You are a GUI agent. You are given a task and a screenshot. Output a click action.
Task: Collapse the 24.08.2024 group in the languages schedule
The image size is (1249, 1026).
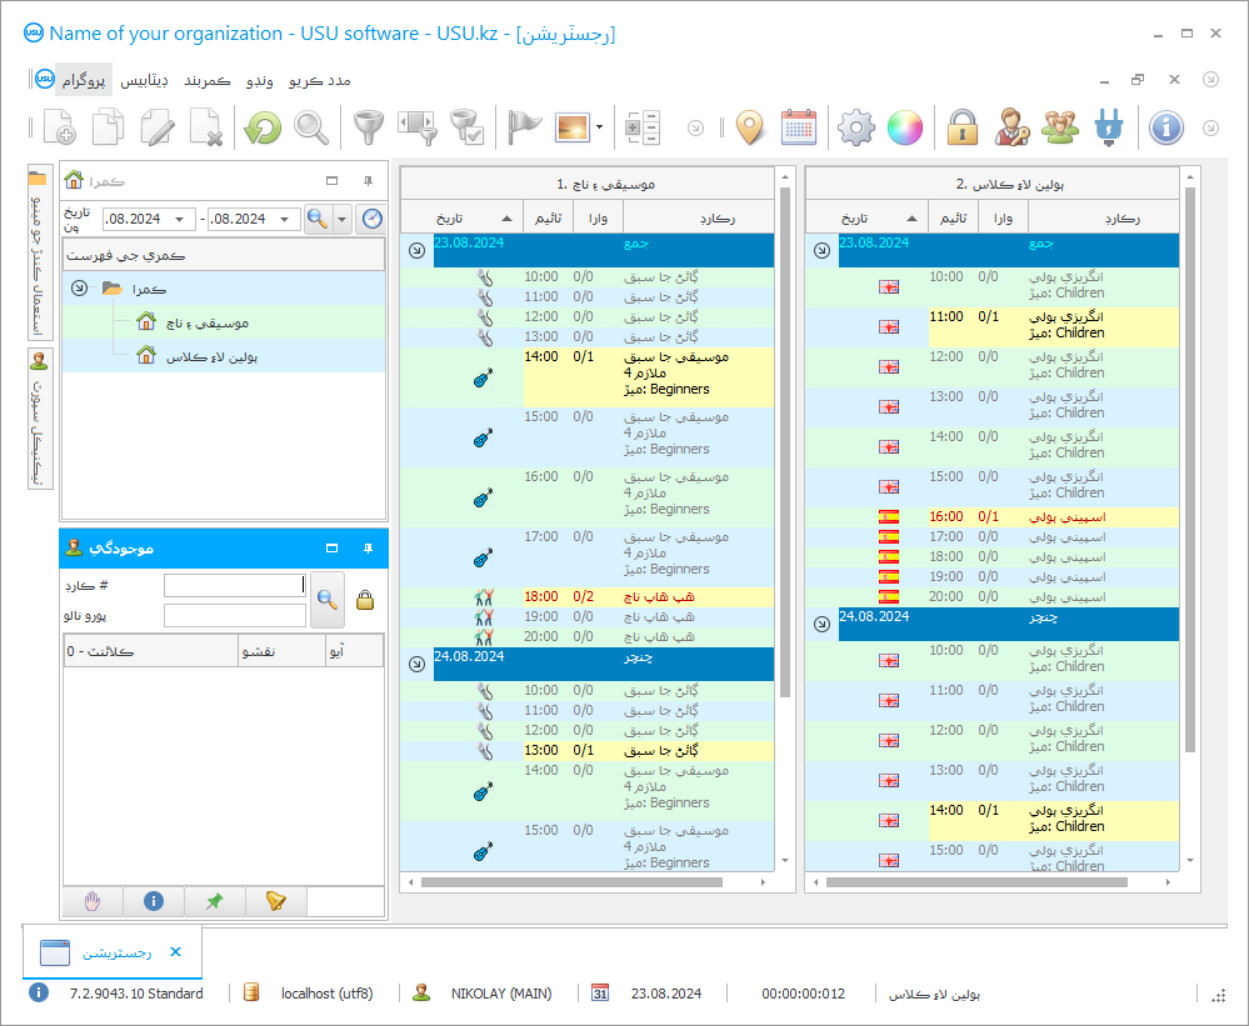(822, 624)
